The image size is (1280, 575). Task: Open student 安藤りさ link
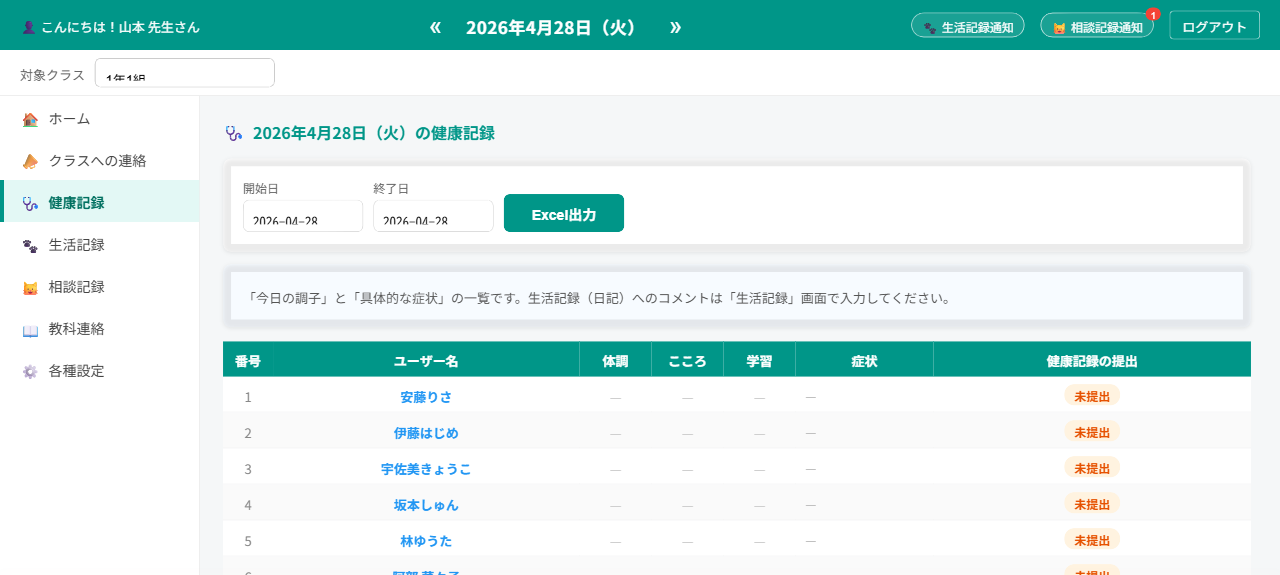pos(426,397)
